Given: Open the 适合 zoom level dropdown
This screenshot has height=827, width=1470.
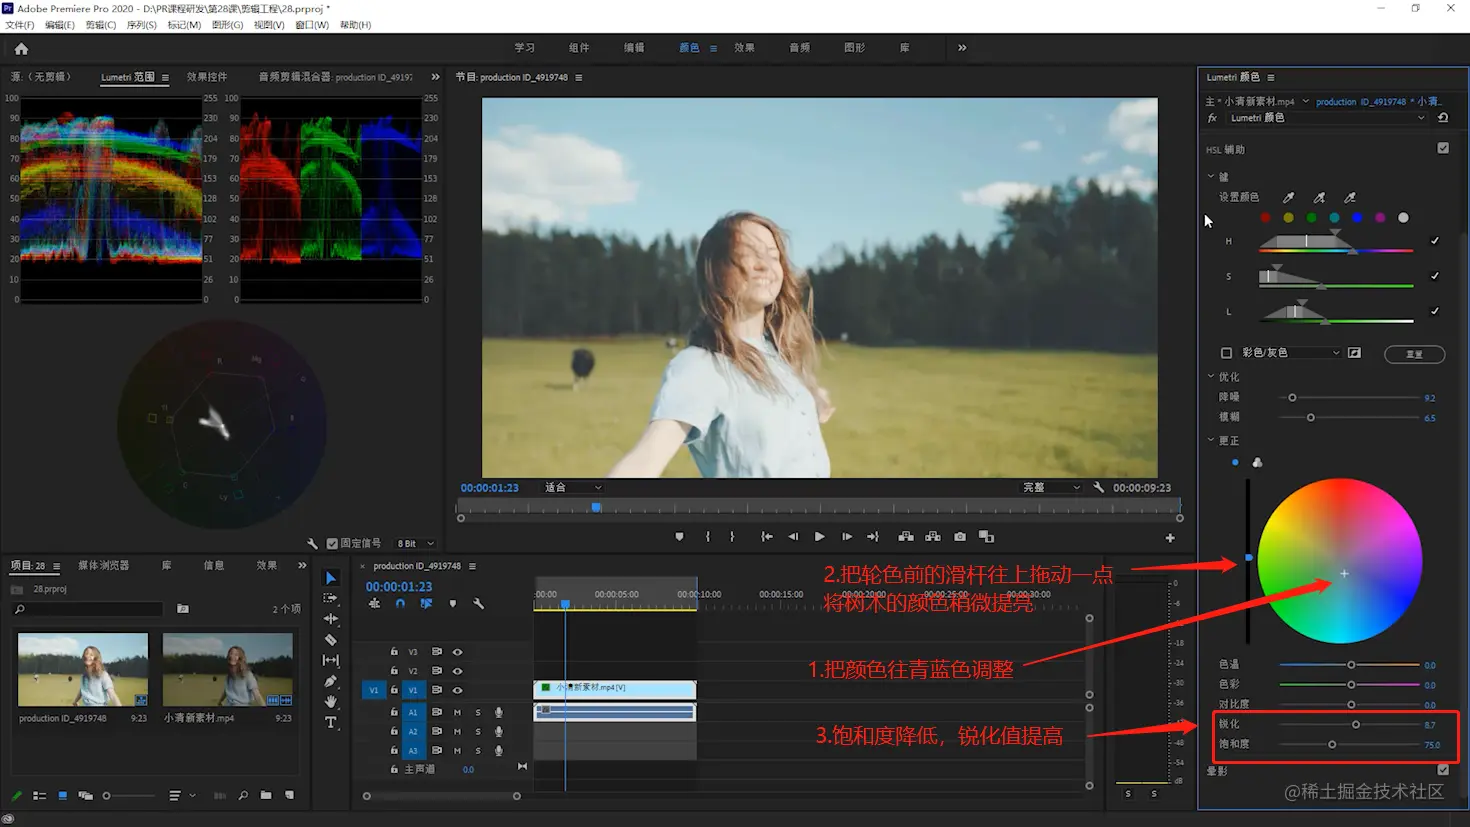Looking at the screenshot, I should (x=573, y=488).
